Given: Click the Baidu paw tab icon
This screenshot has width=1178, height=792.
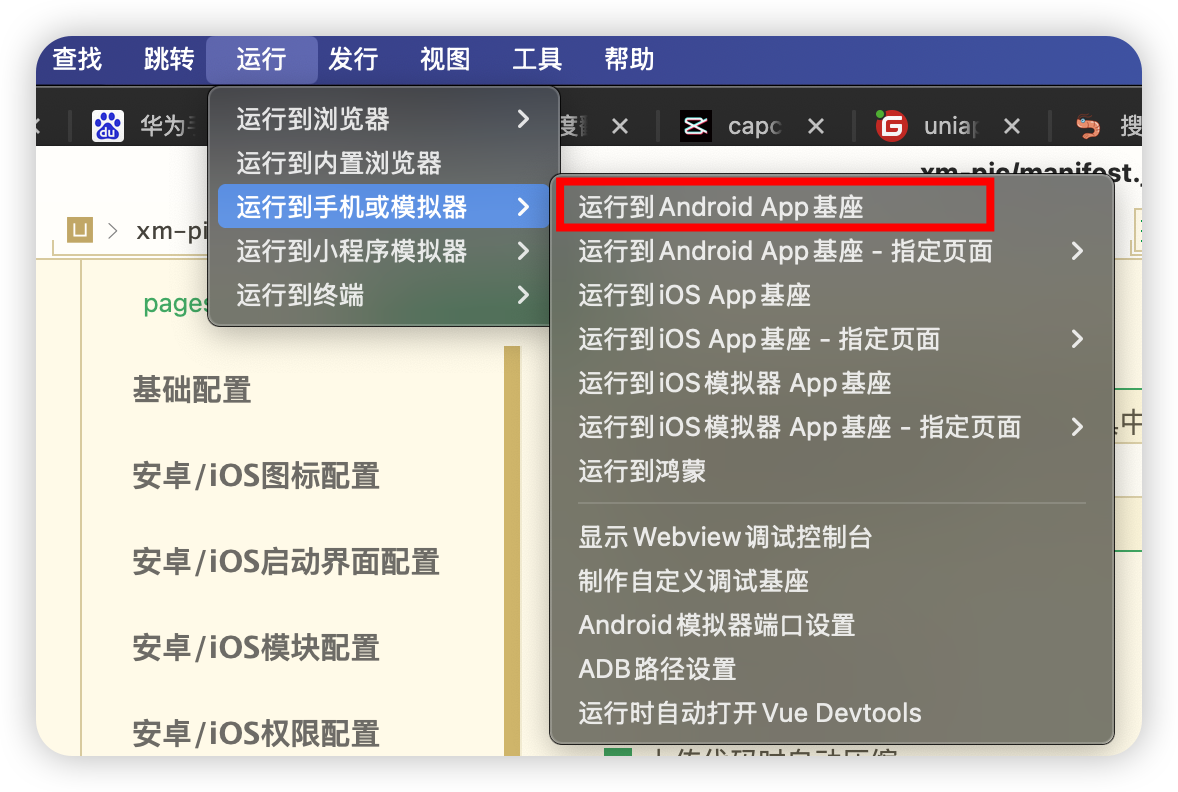Looking at the screenshot, I should coord(107,125).
